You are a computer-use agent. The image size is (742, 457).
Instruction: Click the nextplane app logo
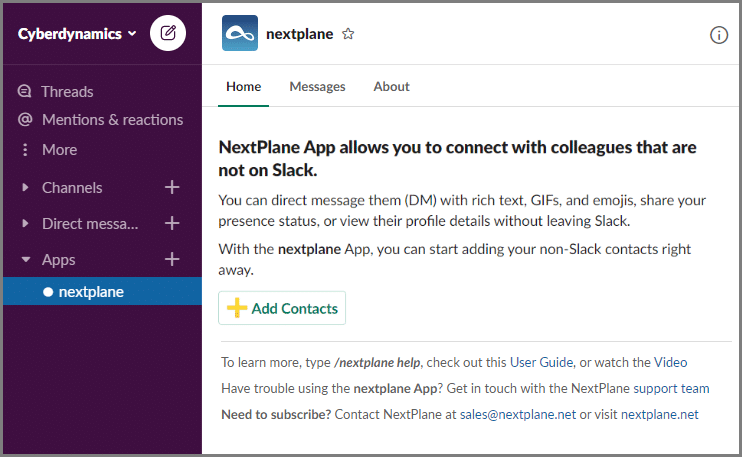pos(240,33)
